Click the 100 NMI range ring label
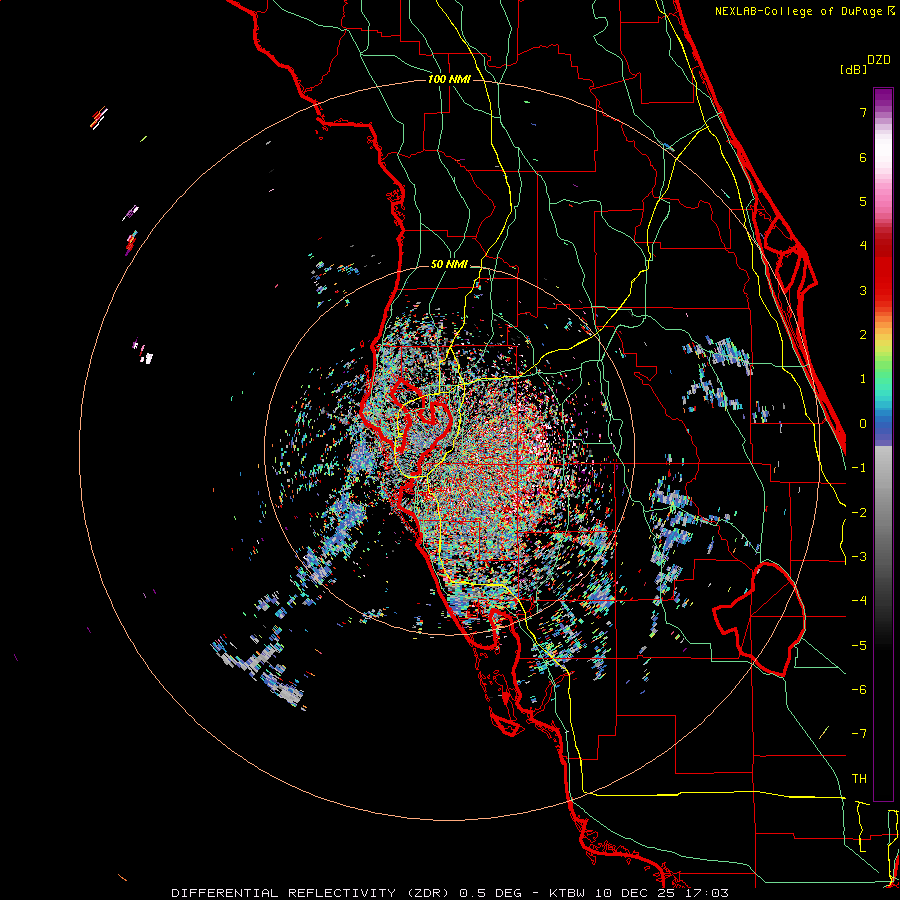Viewport: 900px width, 900px height. 449,79
